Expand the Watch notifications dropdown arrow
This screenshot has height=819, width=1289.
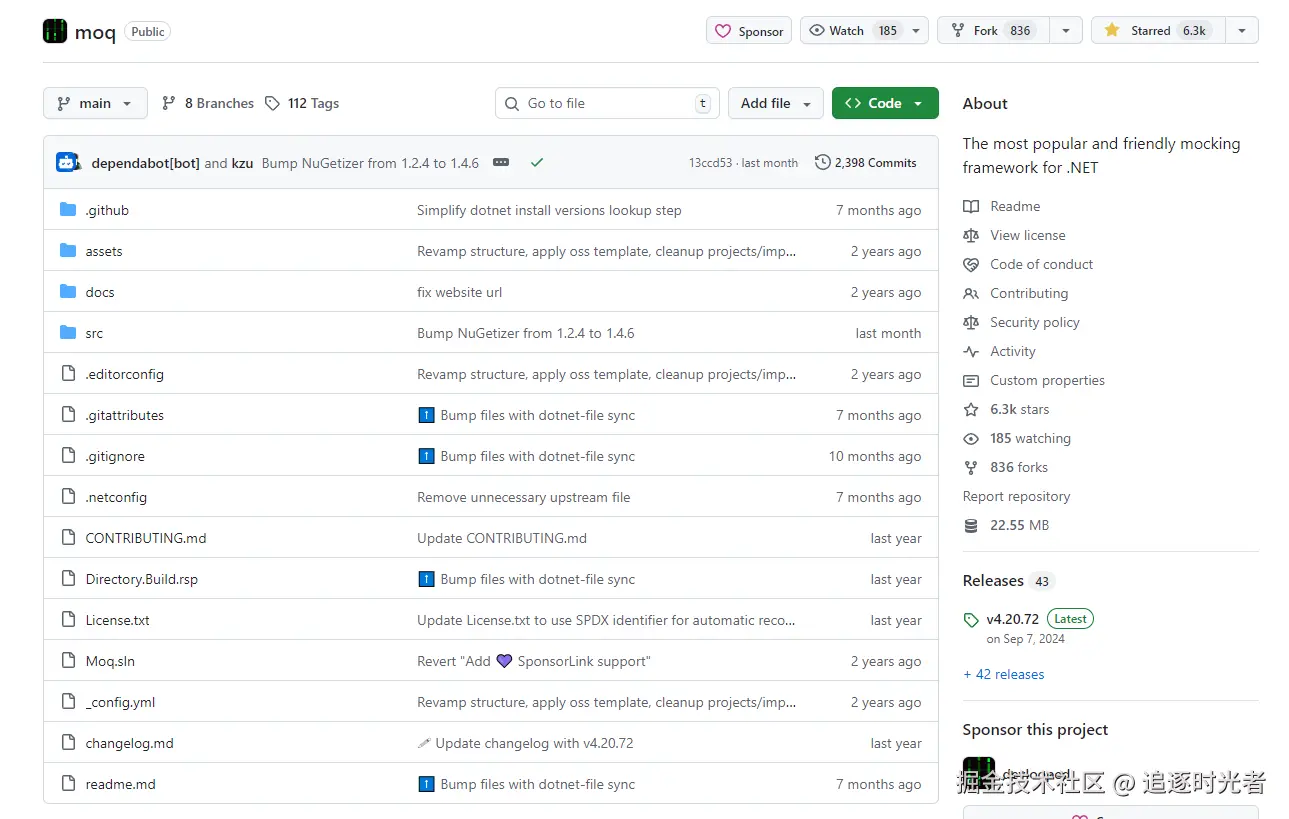coord(916,30)
